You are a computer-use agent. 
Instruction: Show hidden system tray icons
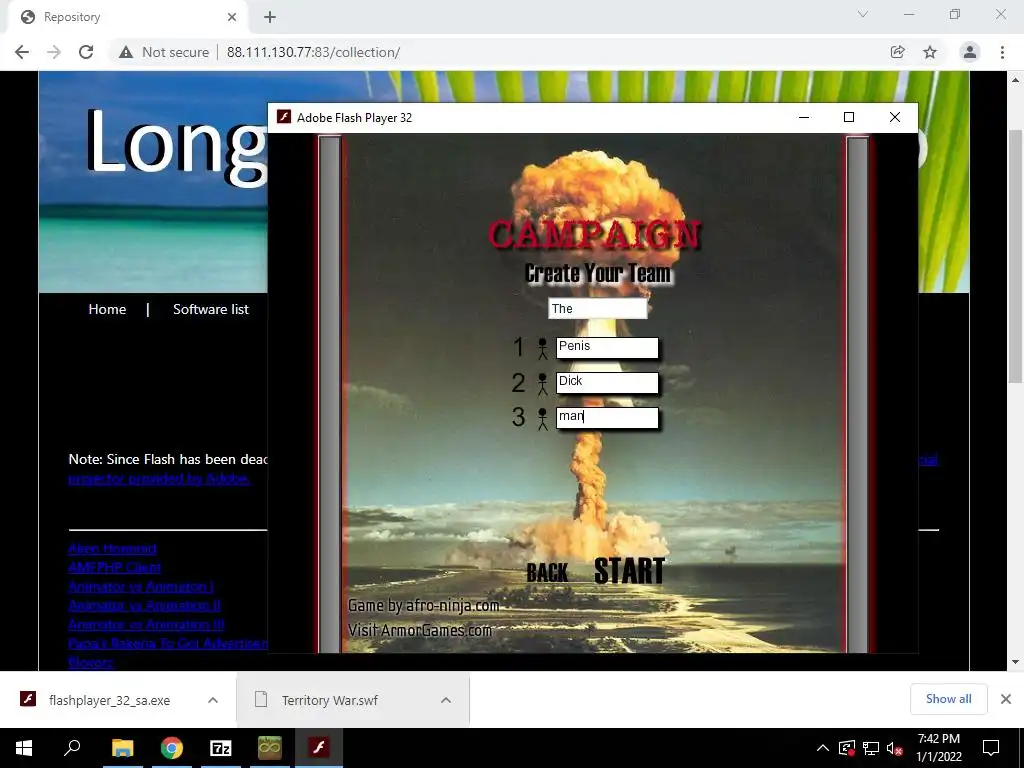pyautogui.click(x=823, y=748)
